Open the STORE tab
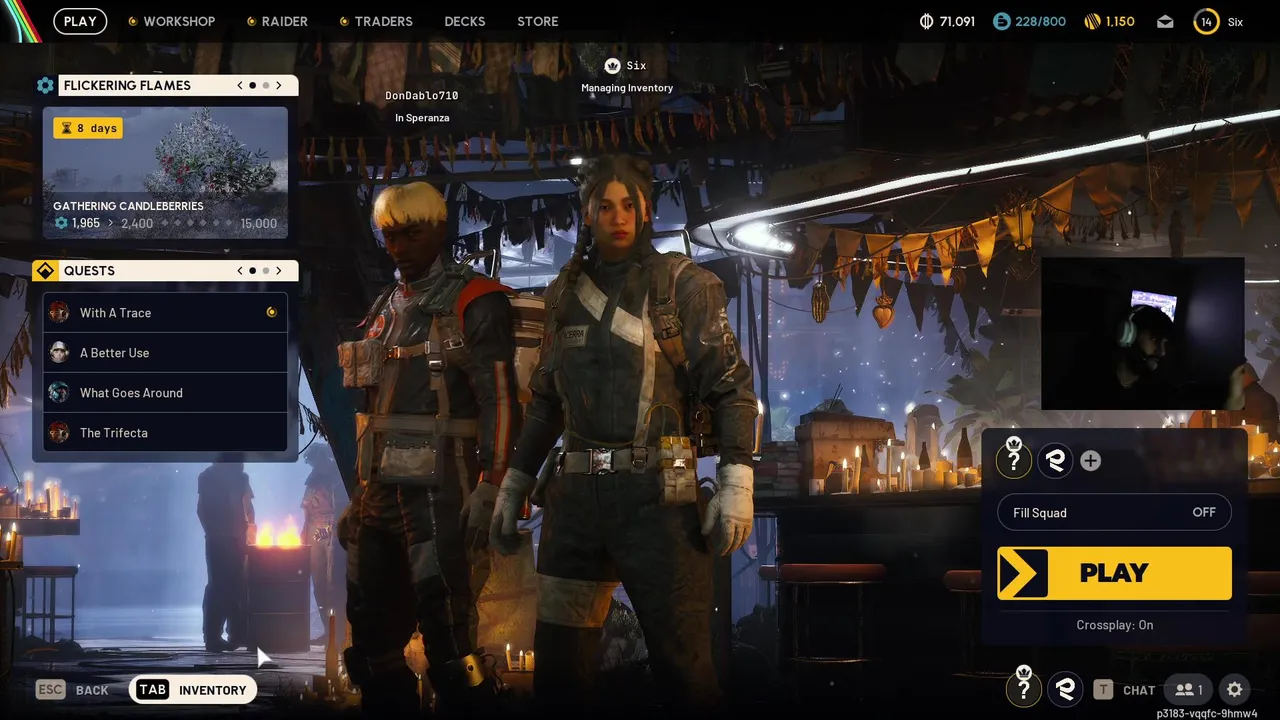1280x720 pixels. [538, 21]
